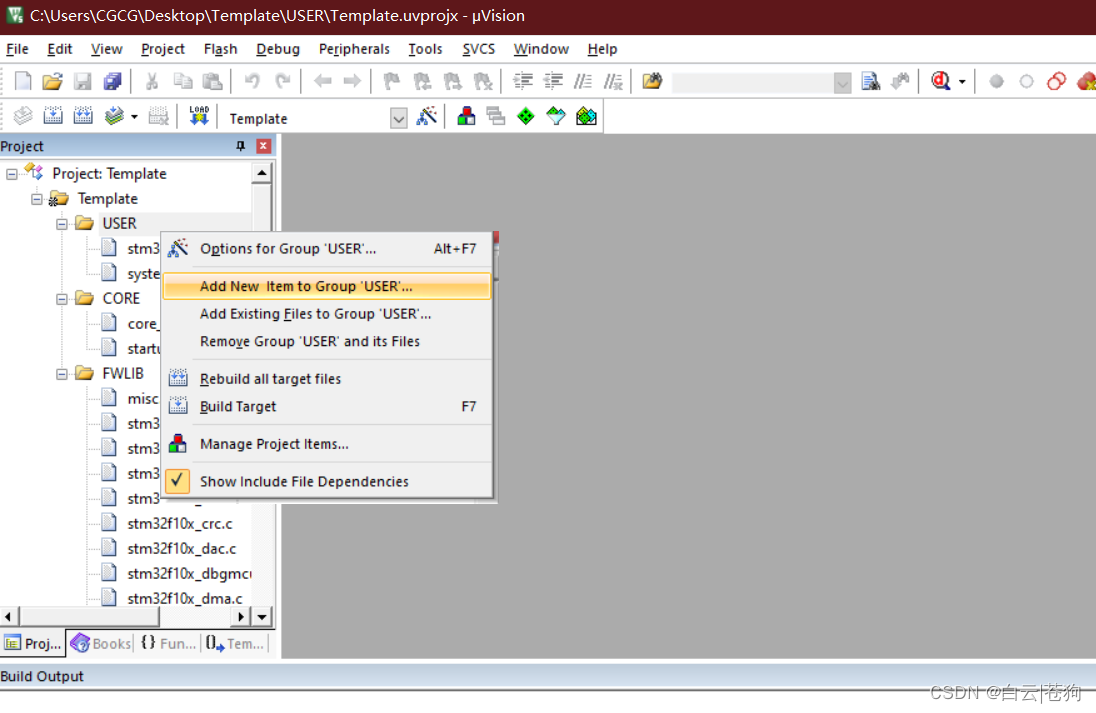This screenshot has width=1096, height=713.
Task: Collapse the Template target node
Action: (37, 199)
